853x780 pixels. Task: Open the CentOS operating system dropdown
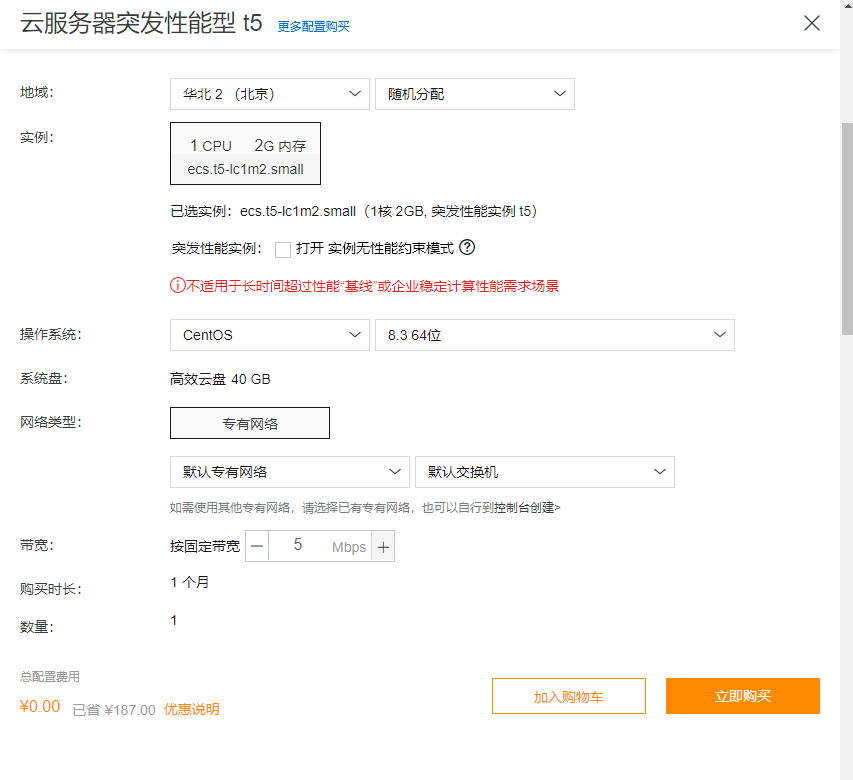pos(270,334)
